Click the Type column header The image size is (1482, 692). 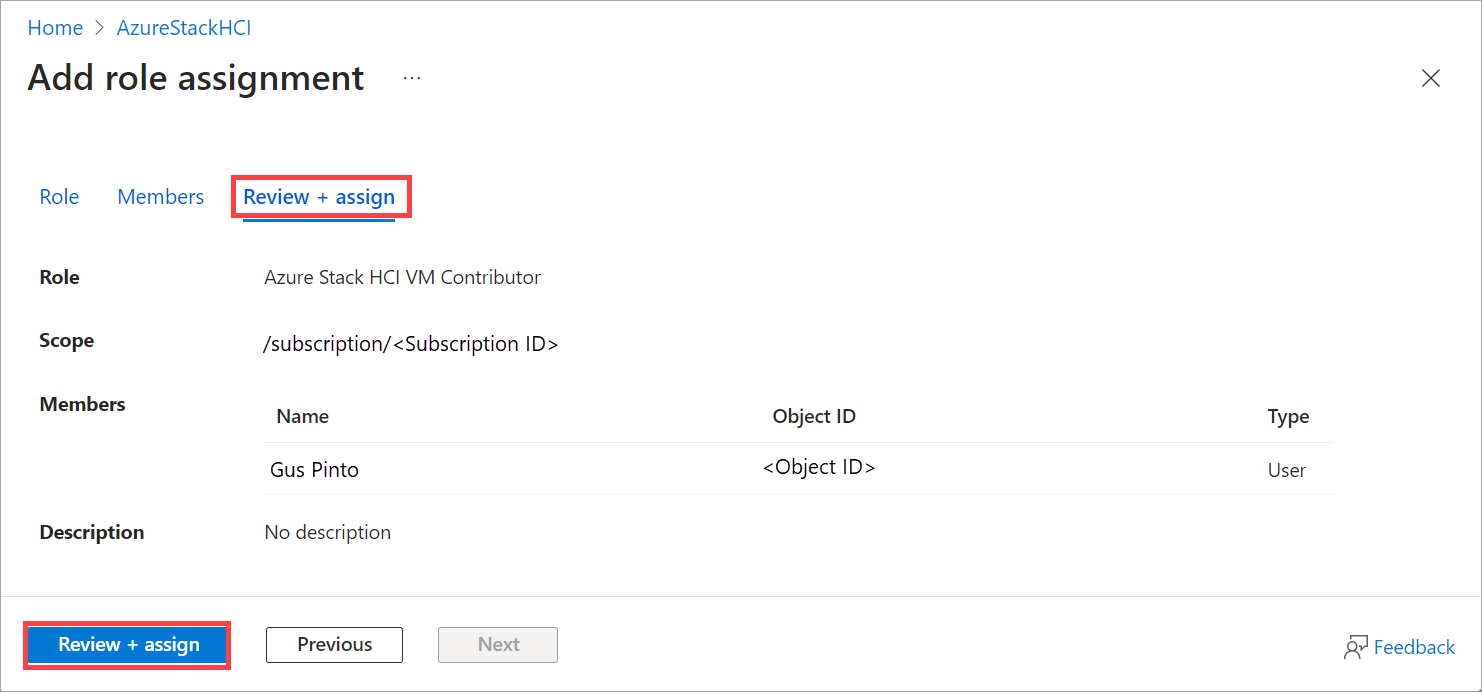(x=1288, y=417)
